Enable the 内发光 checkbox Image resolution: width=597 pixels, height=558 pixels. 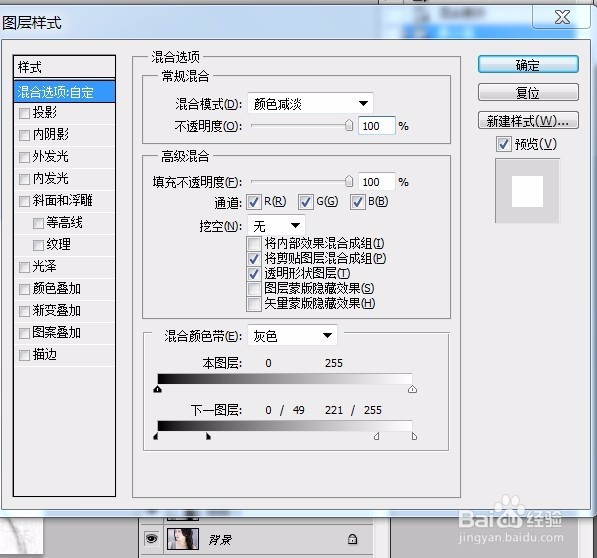pyautogui.click(x=24, y=179)
